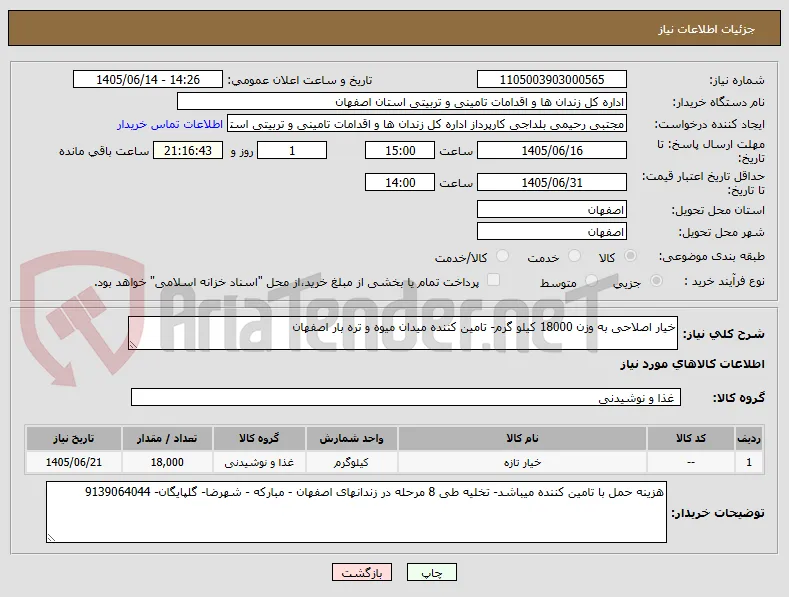Click the ردیف column header
The height and width of the screenshot is (597, 789).
749,438
